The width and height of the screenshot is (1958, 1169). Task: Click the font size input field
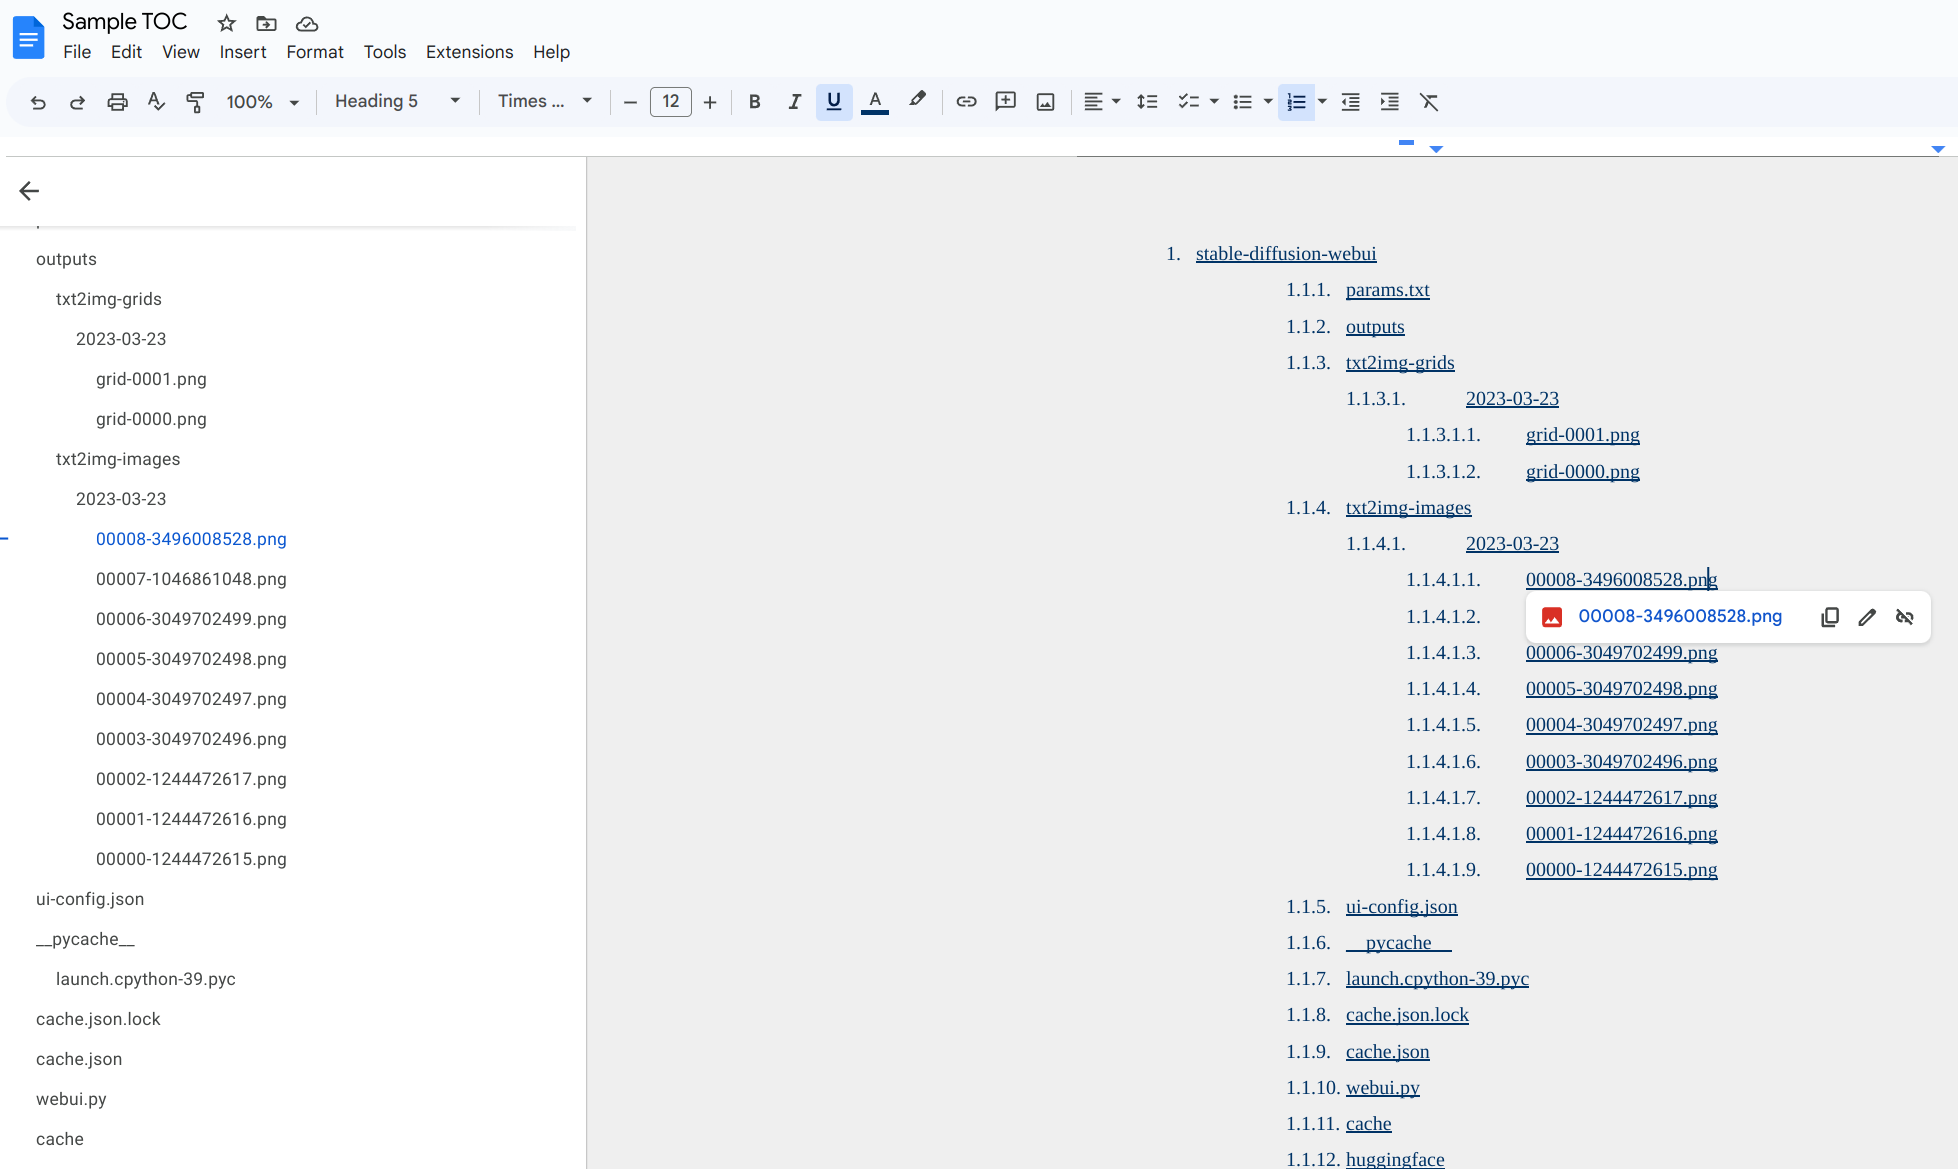tap(670, 102)
